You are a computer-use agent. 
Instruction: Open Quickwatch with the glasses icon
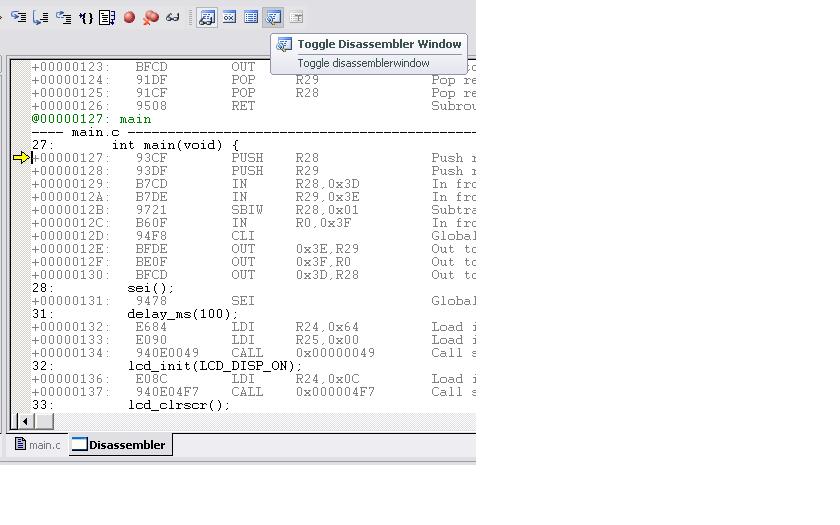(172, 18)
